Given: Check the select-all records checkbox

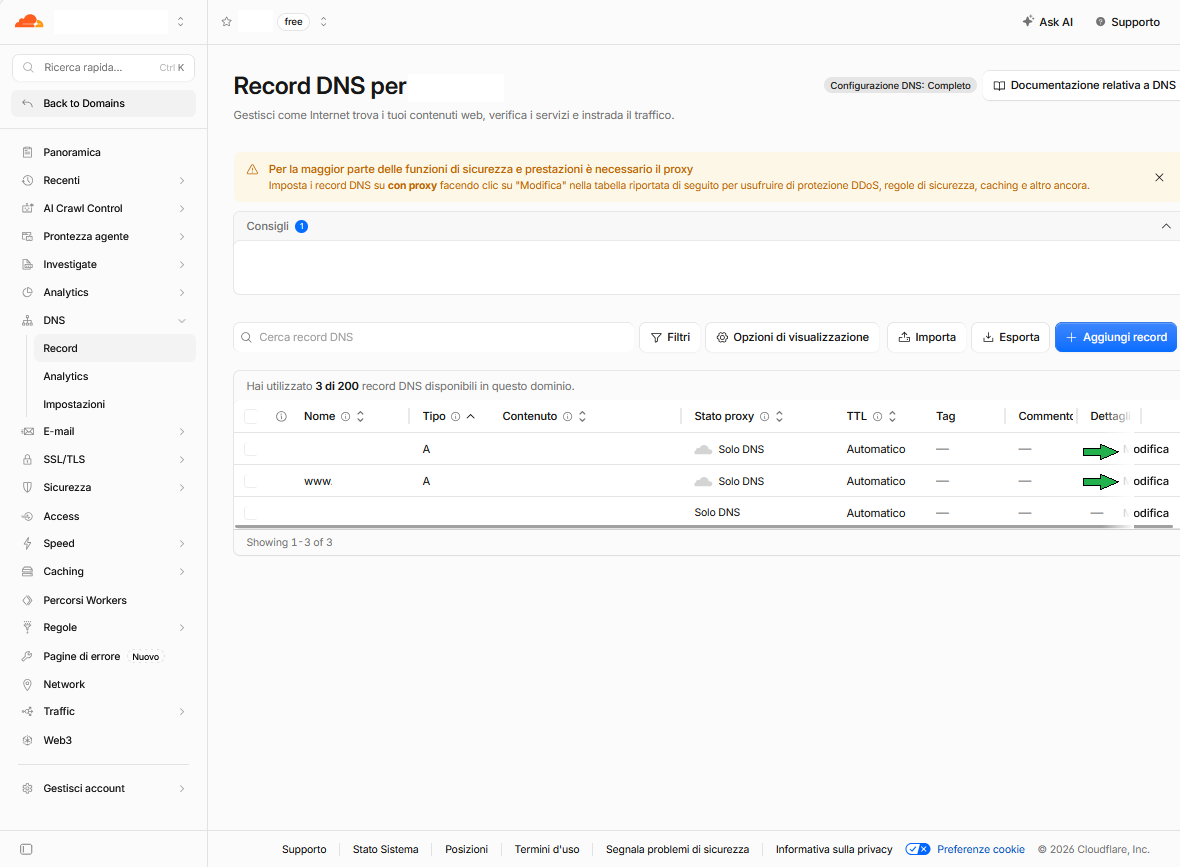Looking at the screenshot, I should [x=251, y=416].
